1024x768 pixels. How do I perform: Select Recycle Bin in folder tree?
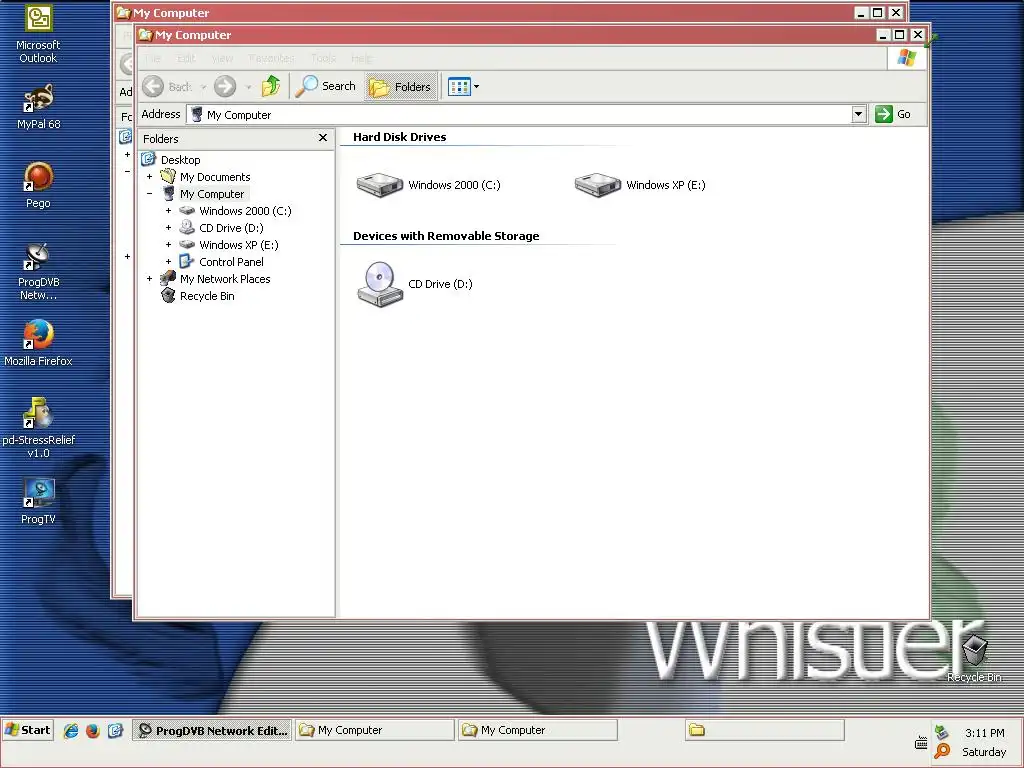[x=207, y=296]
